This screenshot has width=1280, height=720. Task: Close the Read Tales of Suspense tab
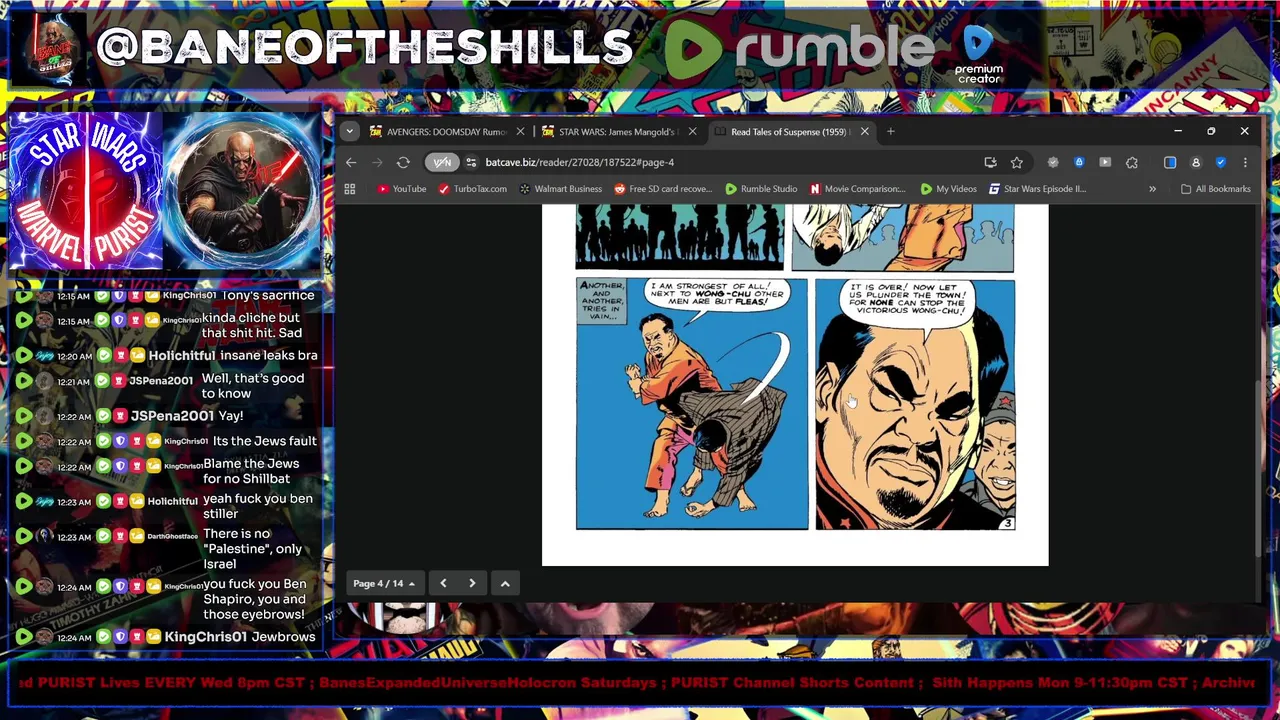coord(865,131)
